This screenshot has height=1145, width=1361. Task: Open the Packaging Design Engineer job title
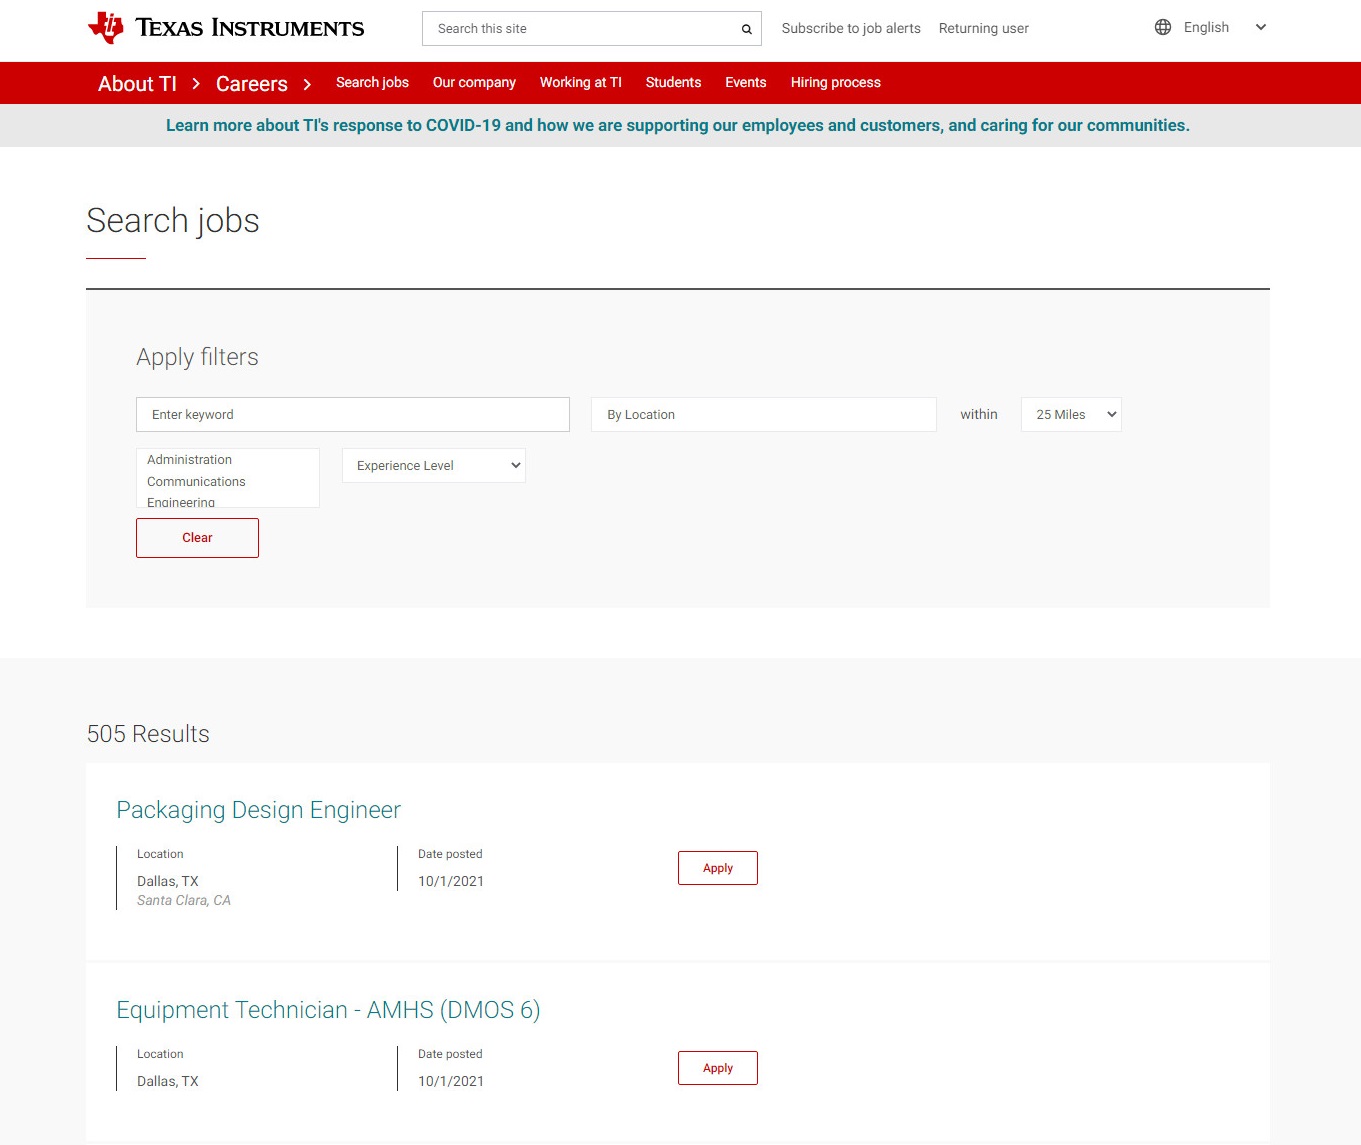pyautogui.click(x=258, y=810)
